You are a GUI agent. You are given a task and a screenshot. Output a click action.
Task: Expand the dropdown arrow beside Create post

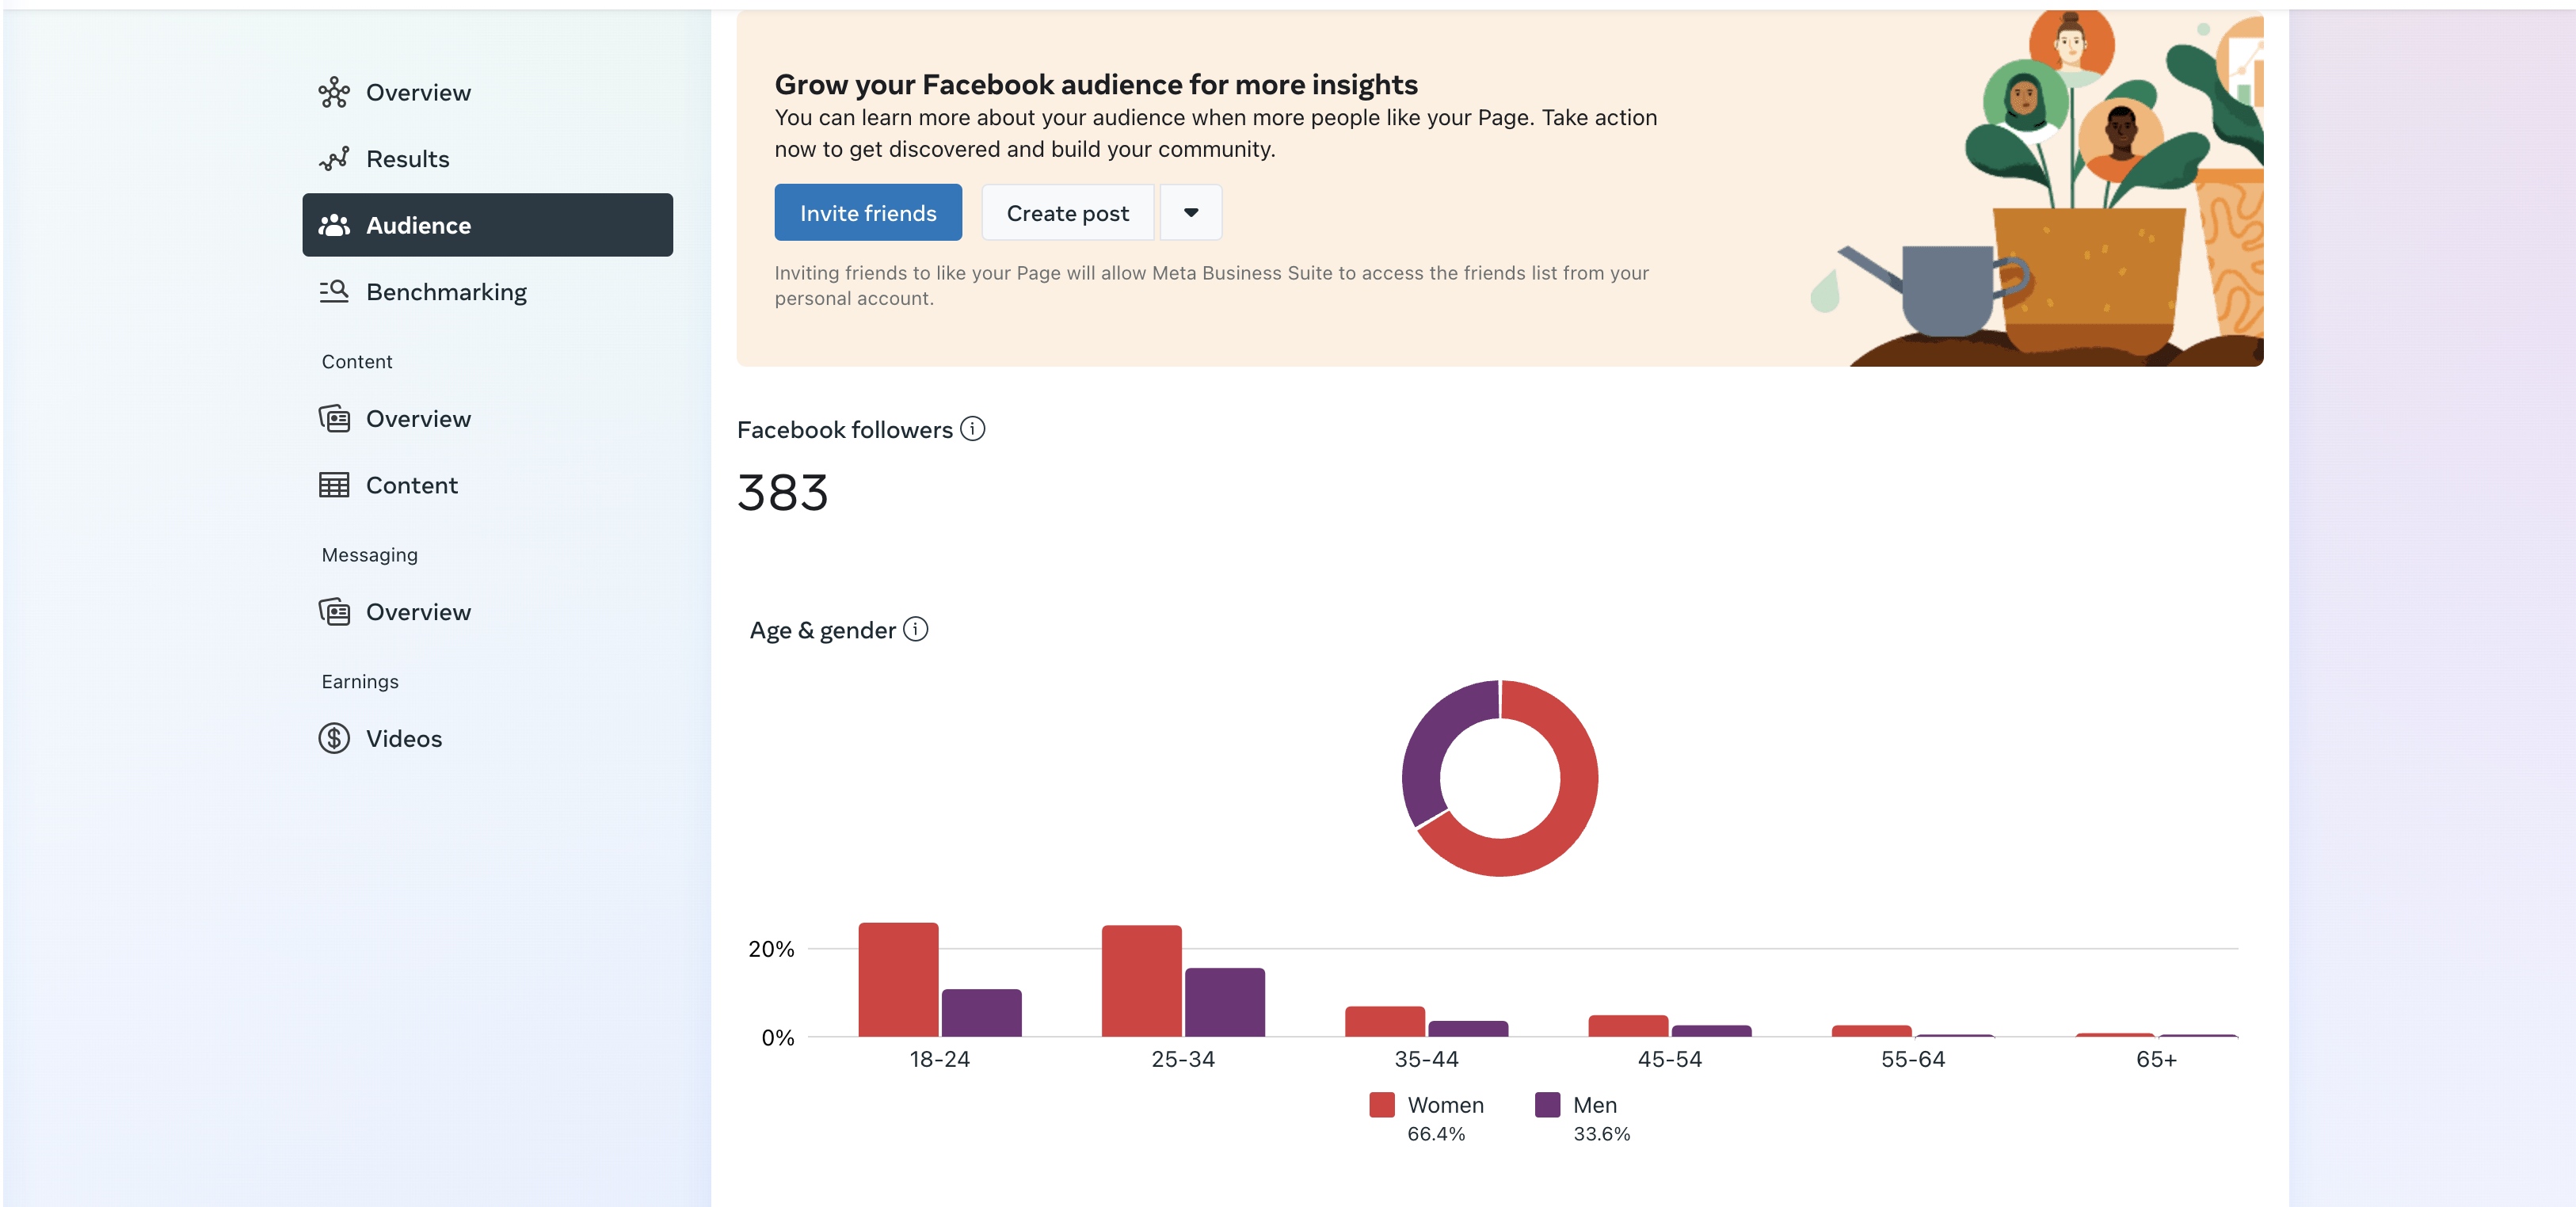coord(1190,212)
